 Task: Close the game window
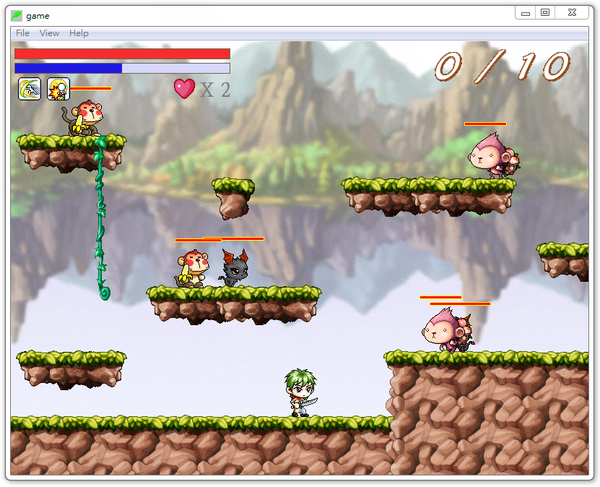(x=572, y=13)
